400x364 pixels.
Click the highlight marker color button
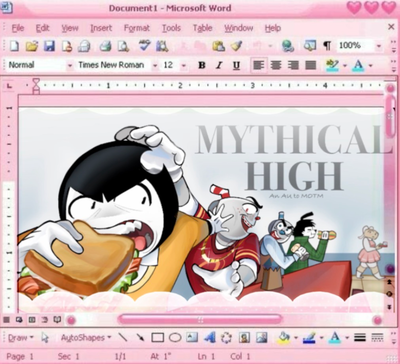point(332,65)
